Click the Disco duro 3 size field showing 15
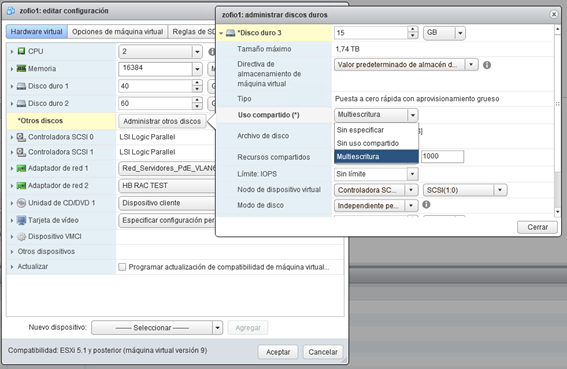 [371, 33]
